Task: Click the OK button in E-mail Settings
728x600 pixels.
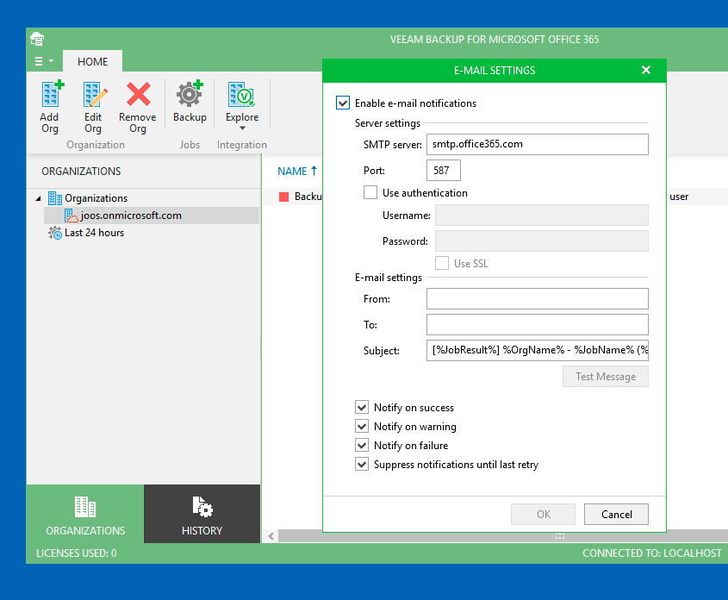Action: tap(543, 514)
